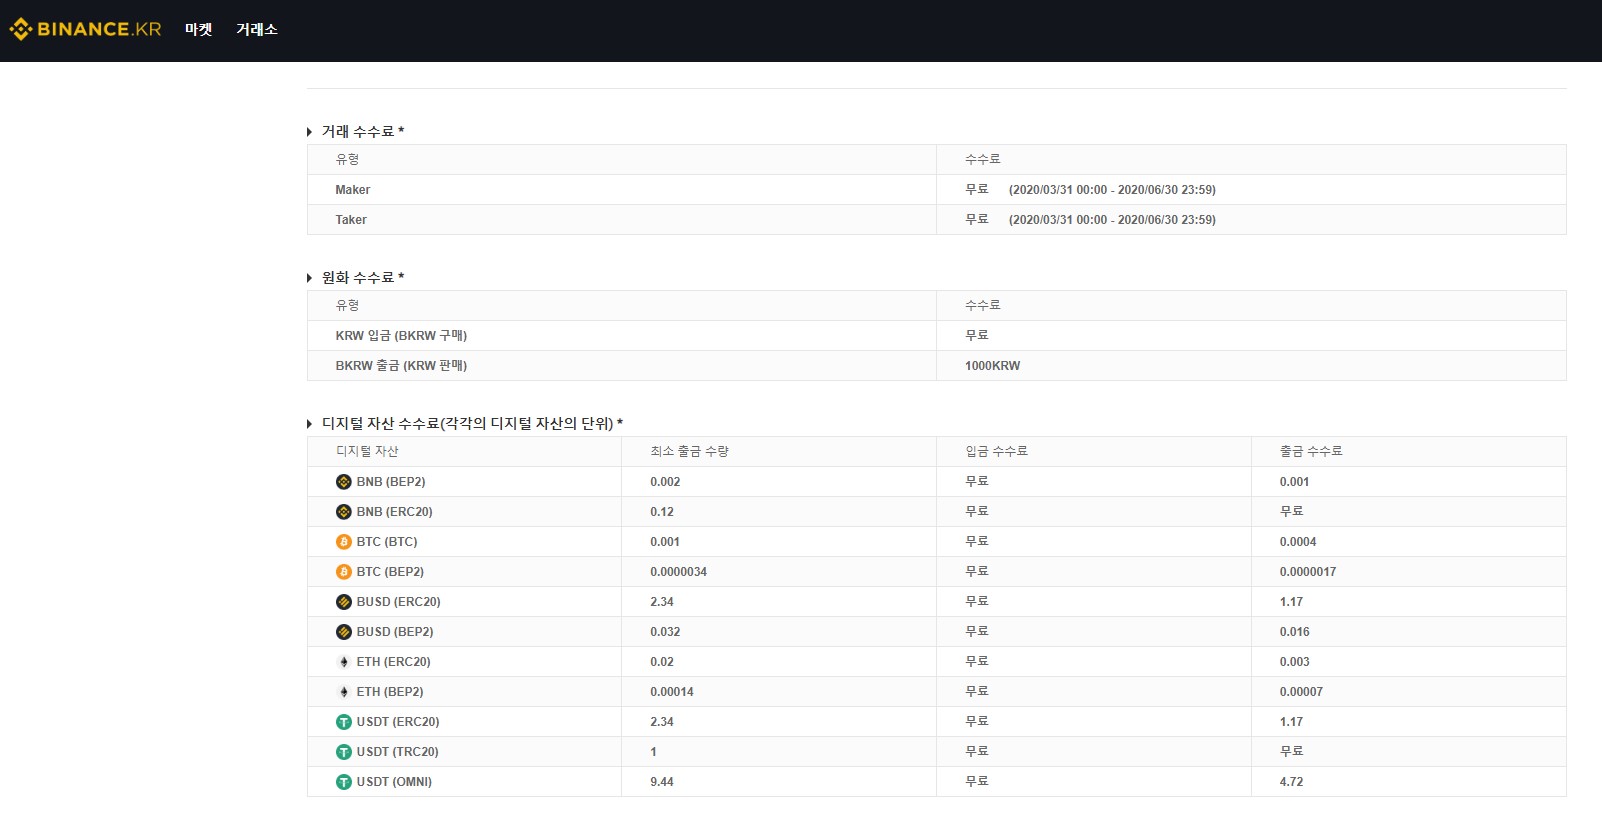Viewport: 1602px width, 828px height.
Task: Click the 디지털 자산 column header
Action: pyautogui.click(x=367, y=452)
